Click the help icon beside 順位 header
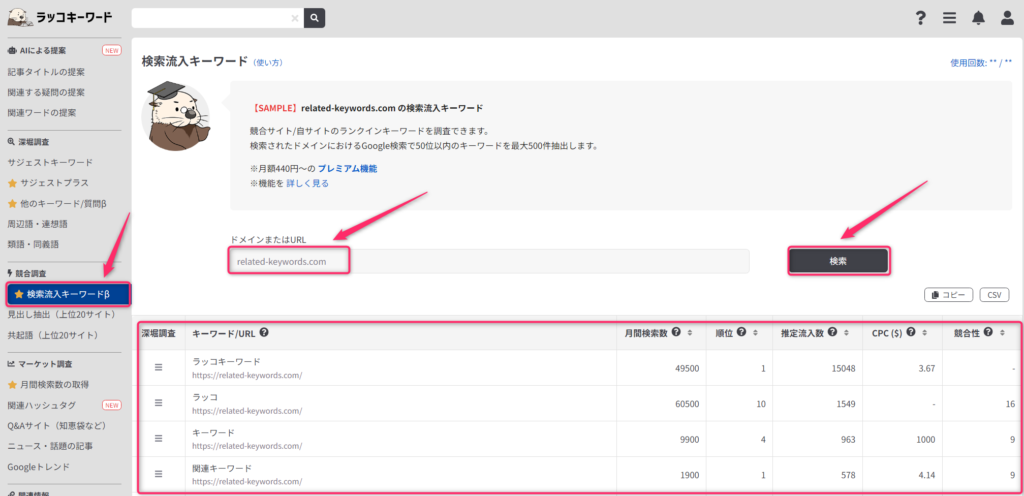The image size is (1024, 496). pyautogui.click(x=741, y=332)
